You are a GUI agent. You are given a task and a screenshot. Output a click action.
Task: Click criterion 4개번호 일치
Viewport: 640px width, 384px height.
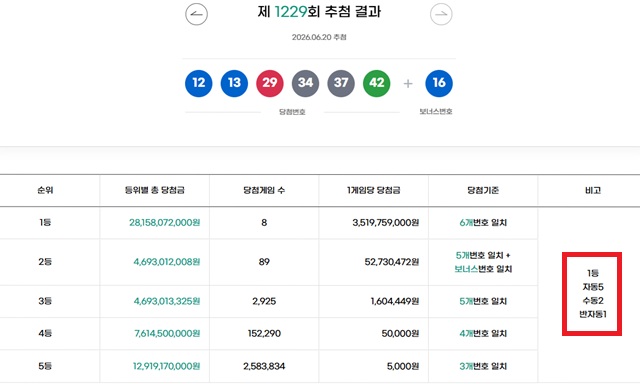[x=483, y=333]
